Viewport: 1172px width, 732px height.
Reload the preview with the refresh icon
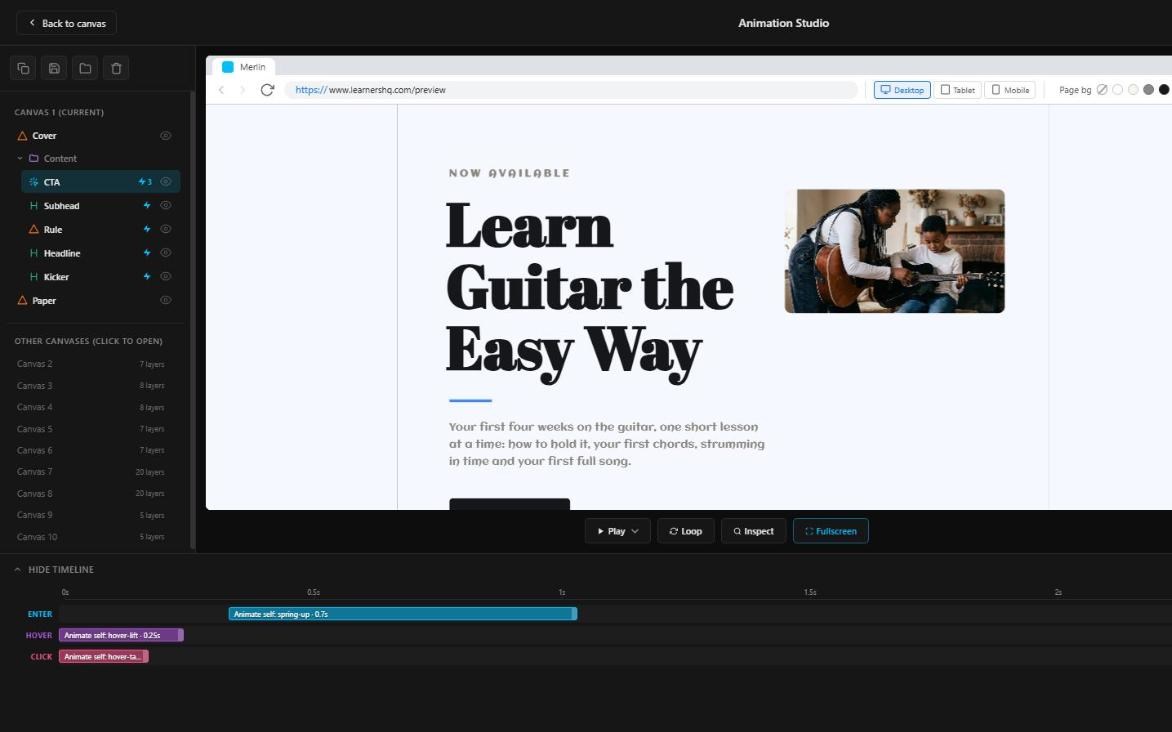(267, 90)
